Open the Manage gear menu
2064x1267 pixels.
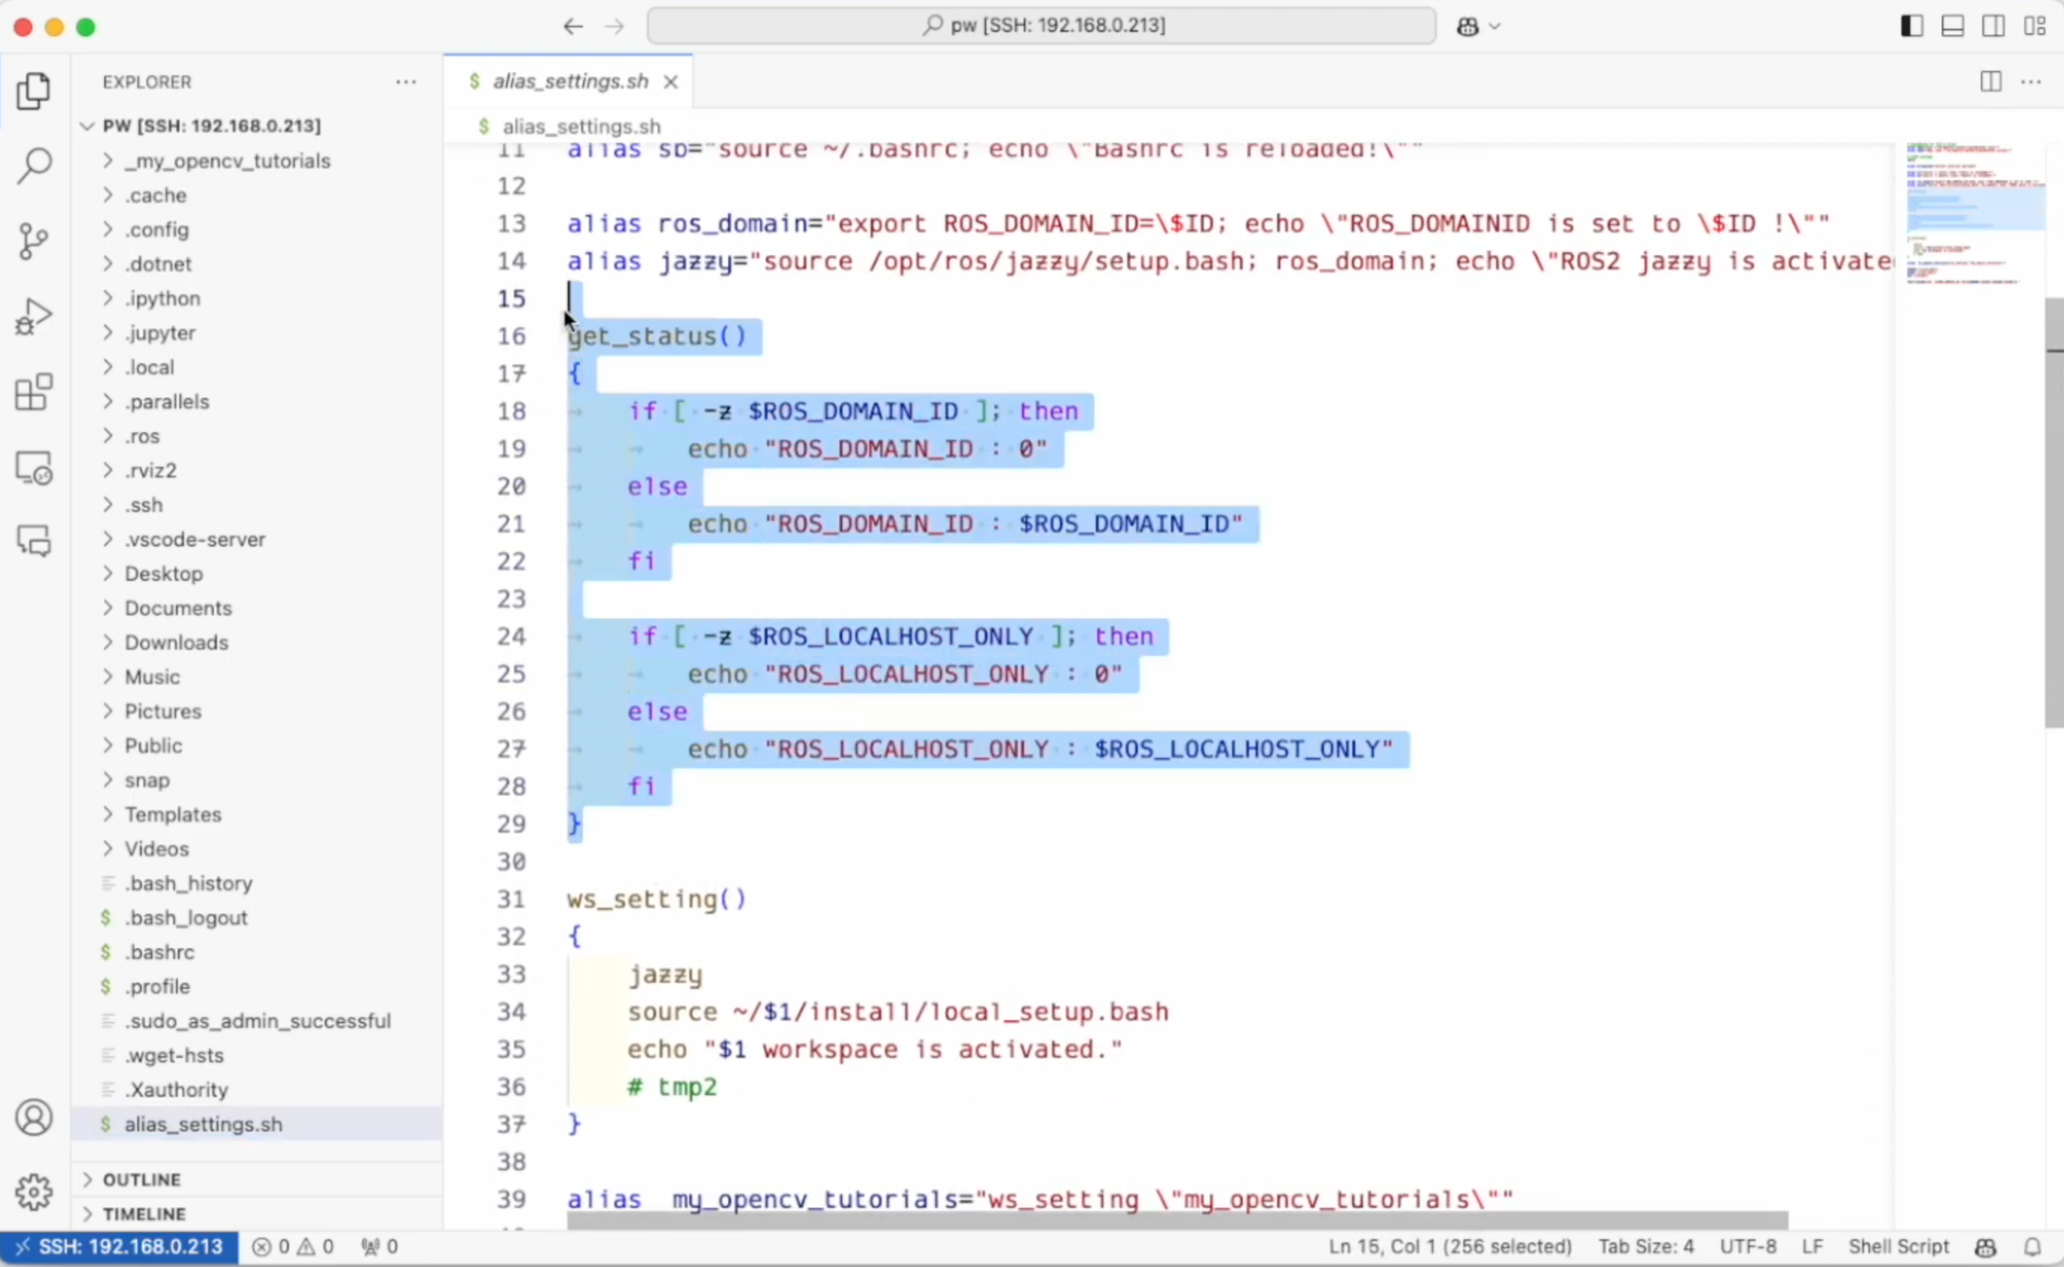[34, 1191]
